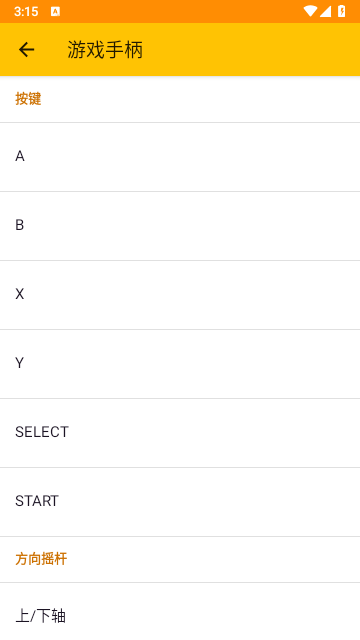Open the A button mapping
Viewport: 360px width, 640px height.
click(x=180, y=157)
